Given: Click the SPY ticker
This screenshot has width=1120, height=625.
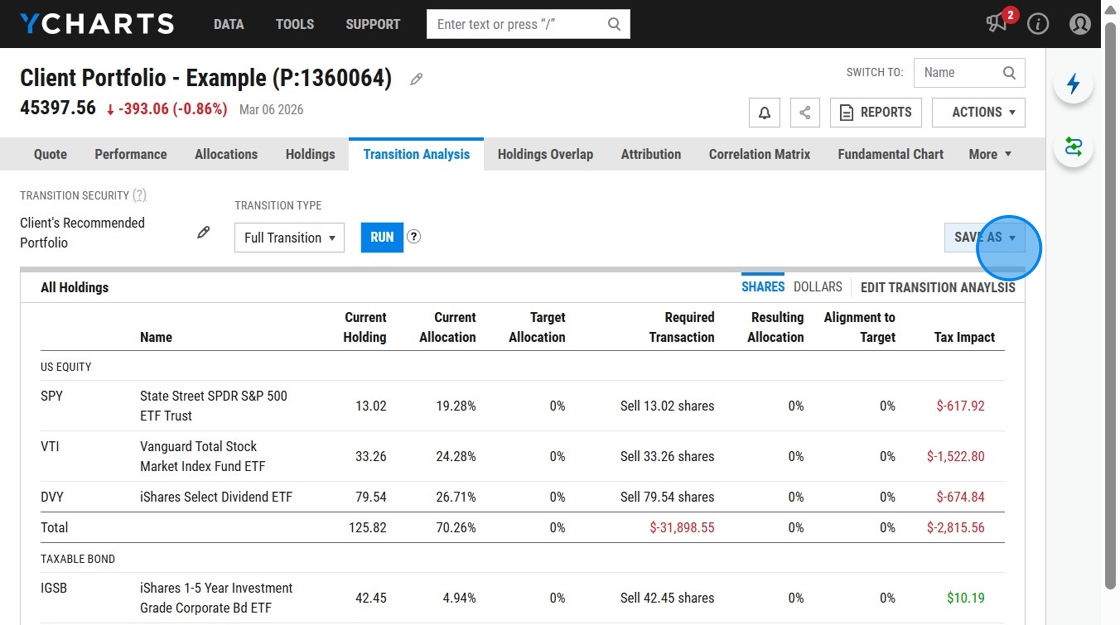Looking at the screenshot, I should [x=51, y=396].
